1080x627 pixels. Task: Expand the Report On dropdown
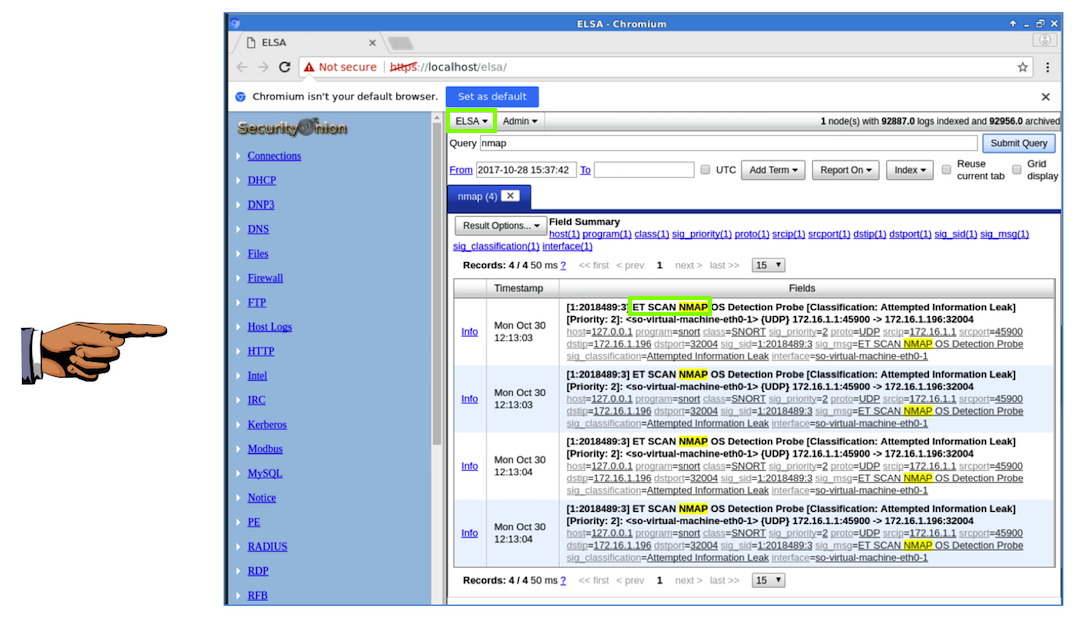(844, 170)
